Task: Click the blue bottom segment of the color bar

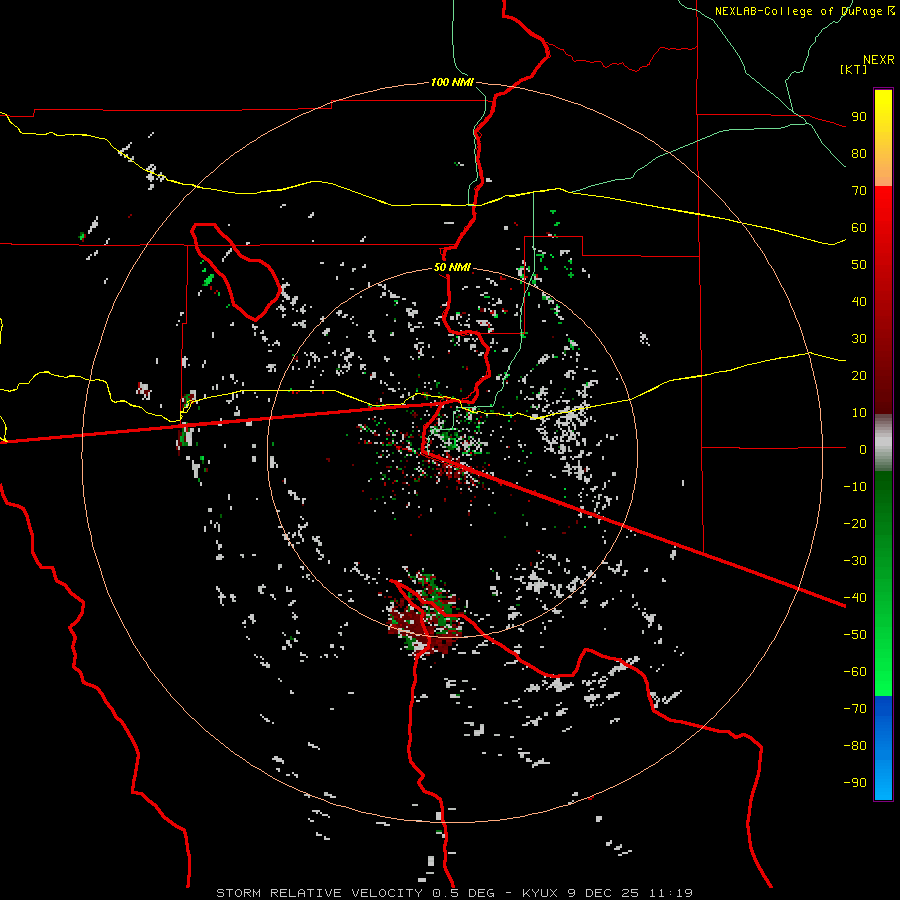Action: pyautogui.click(x=883, y=748)
